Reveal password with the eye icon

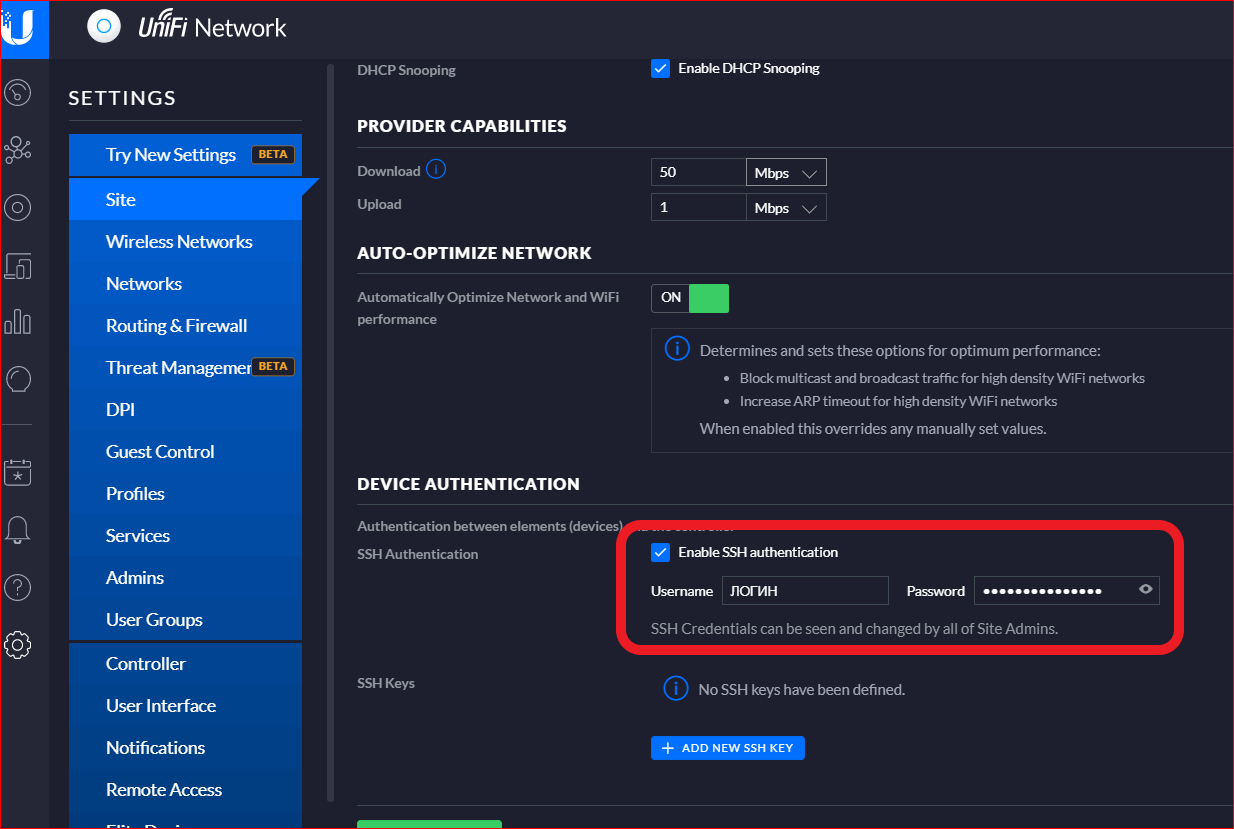click(x=1146, y=590)
